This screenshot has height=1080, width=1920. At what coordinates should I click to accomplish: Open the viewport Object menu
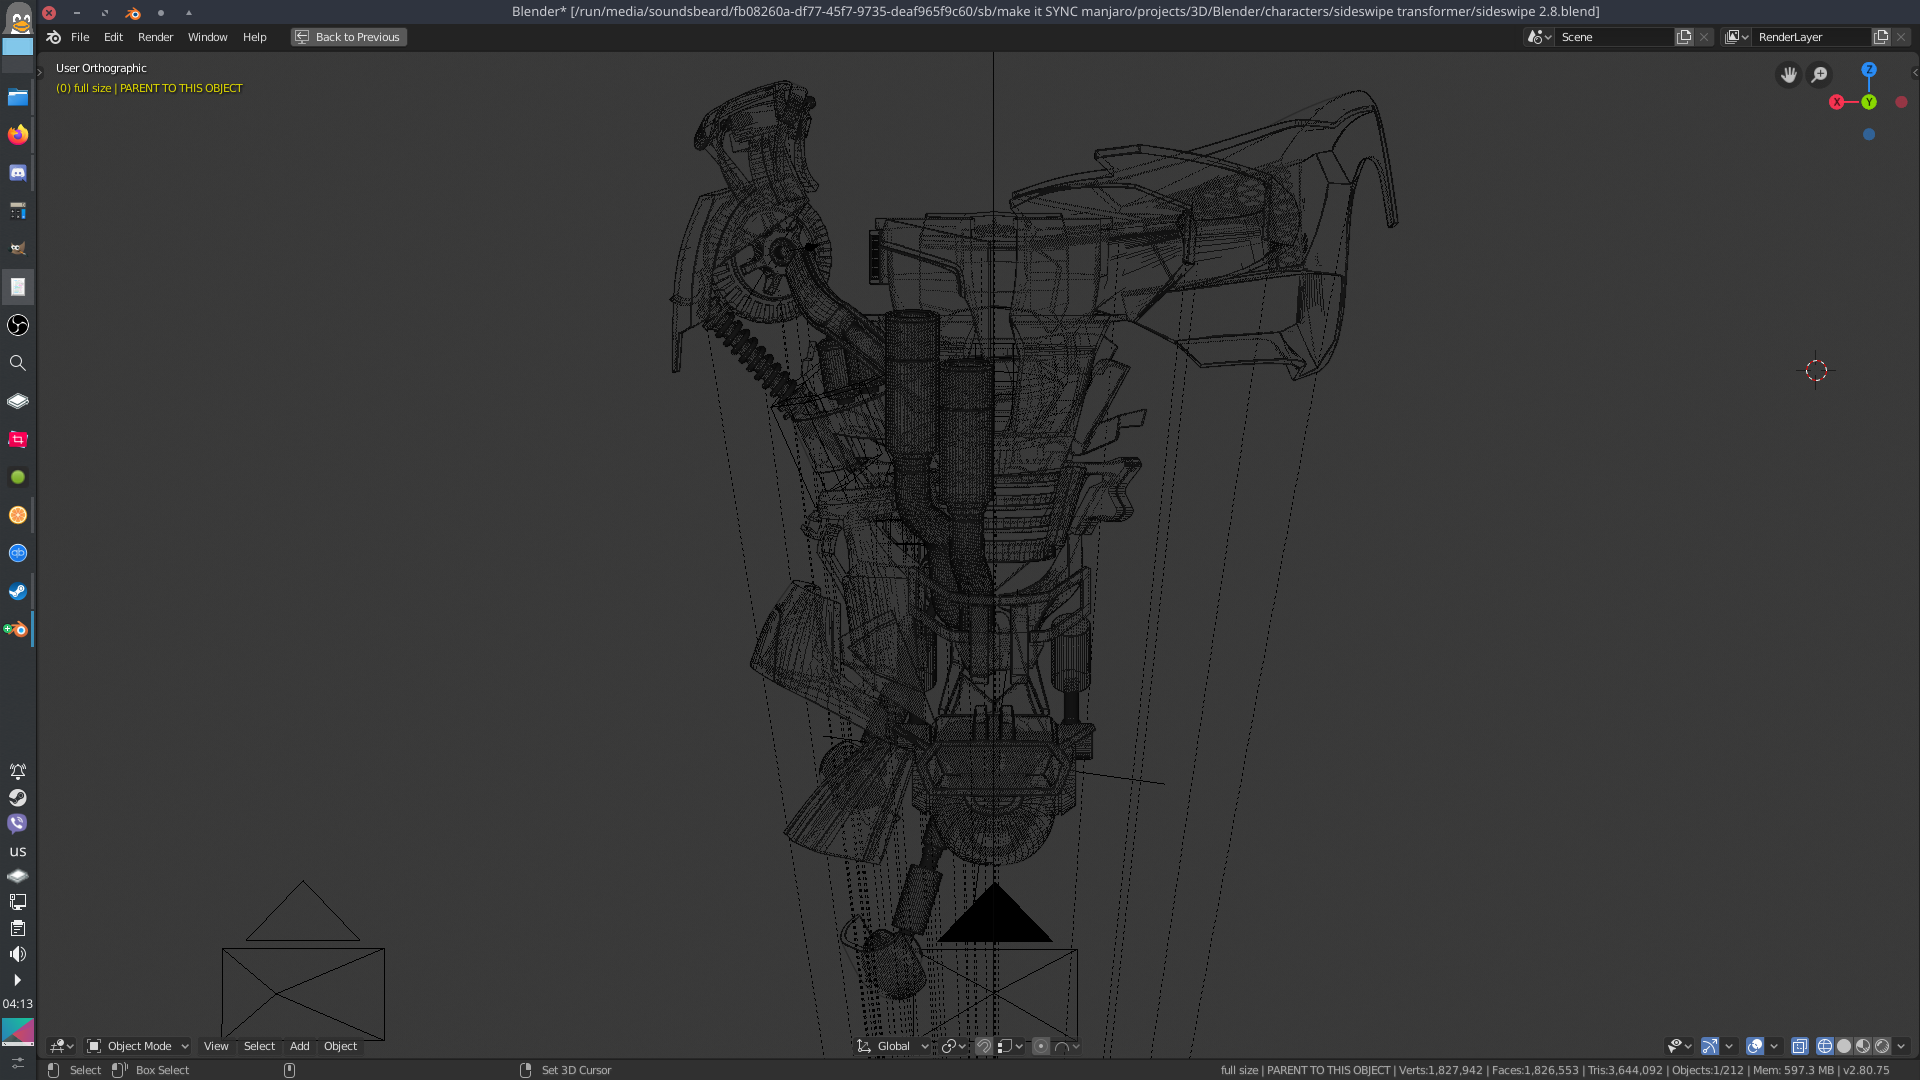[340, 1046]
